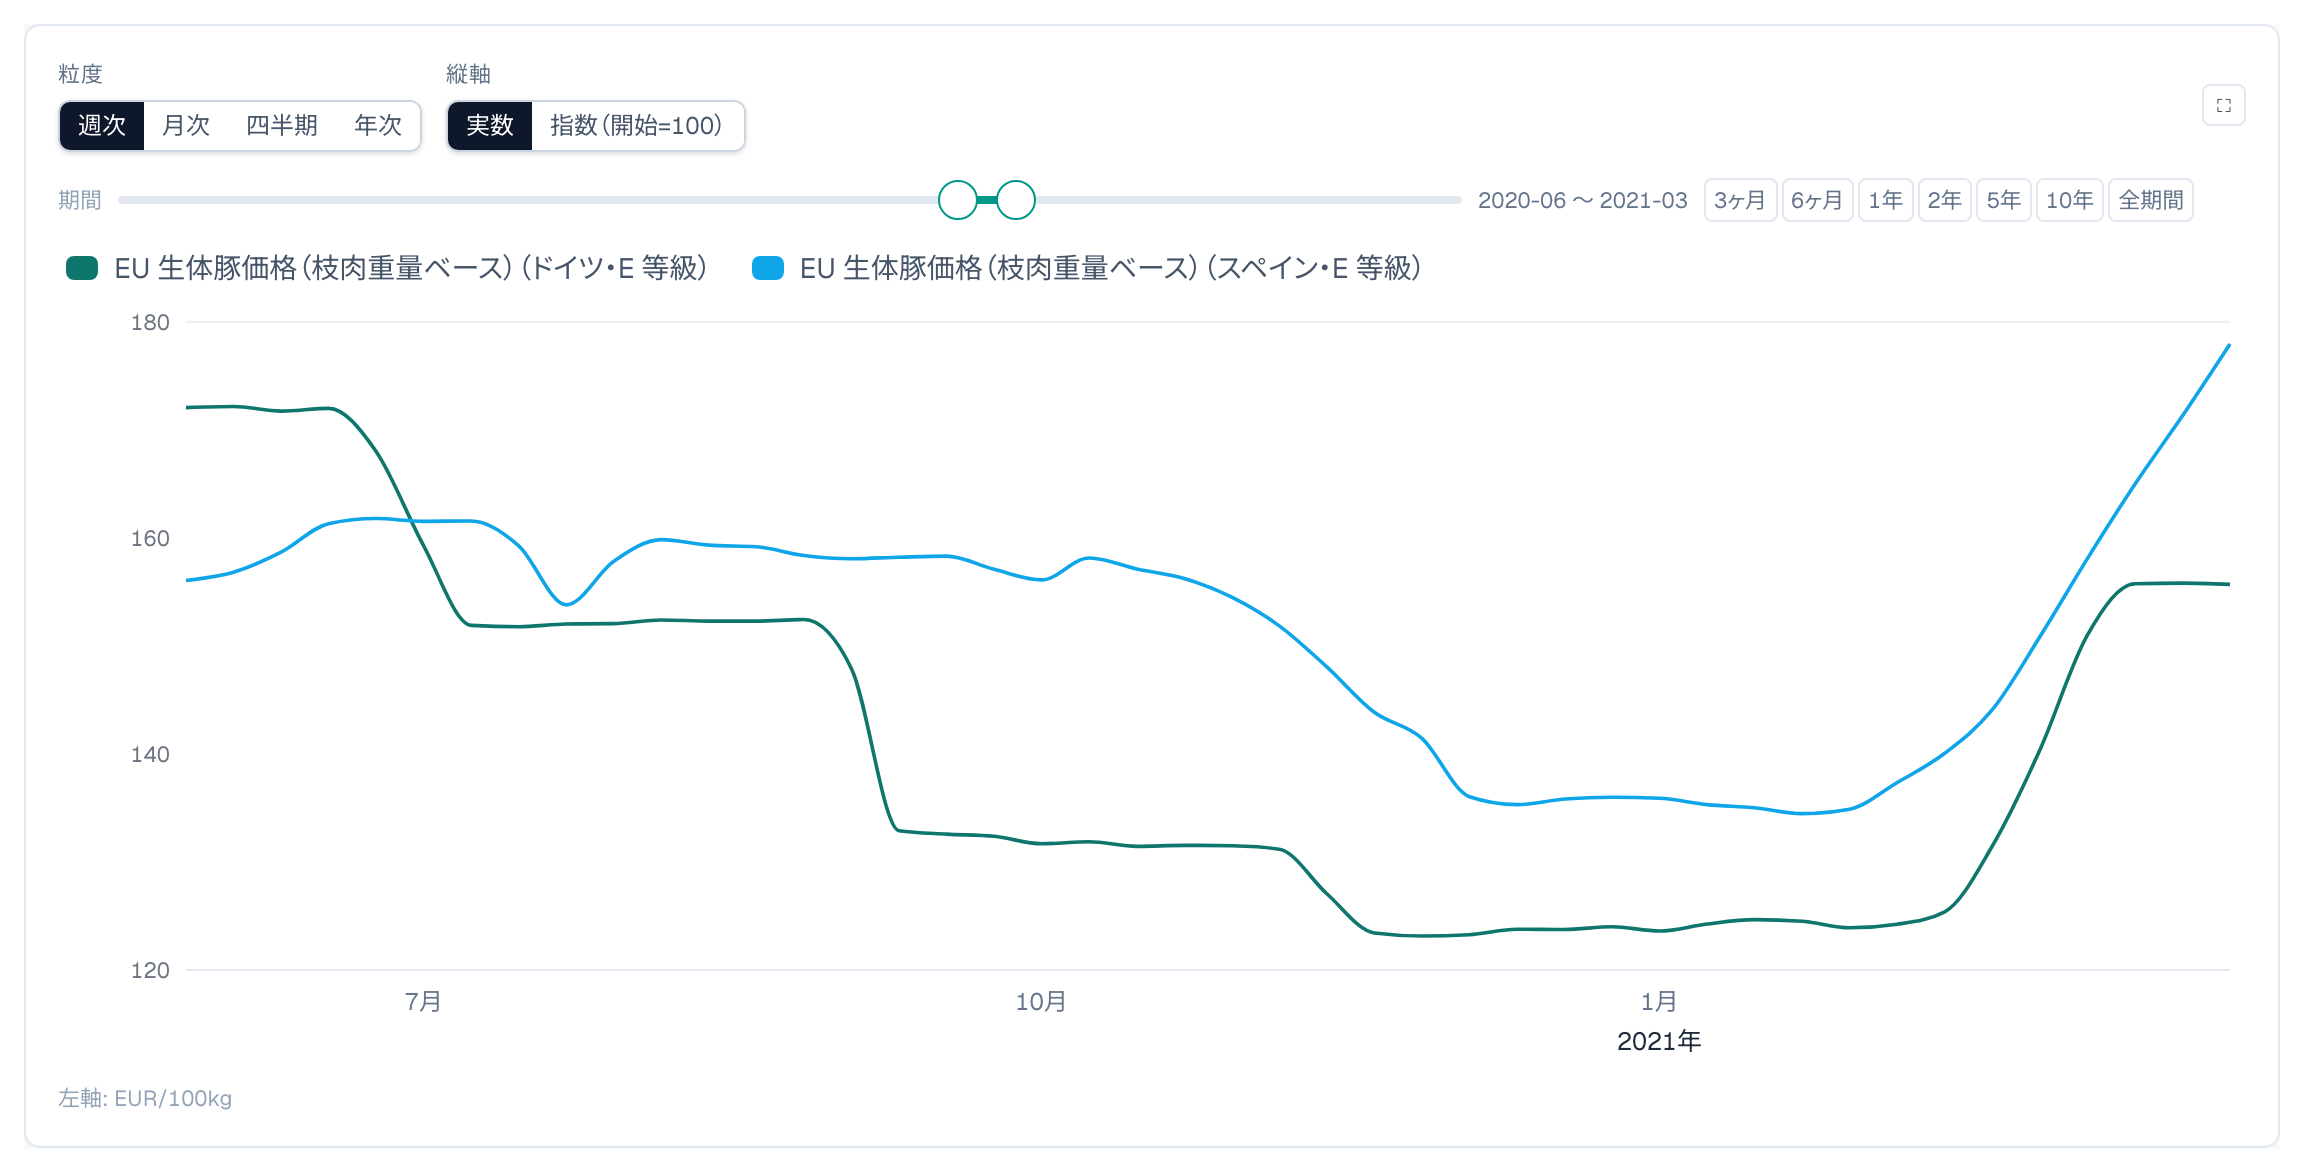The height and width of the screenshot is (1174, 2304).
Task: Click the 1月 axis label
Action: [1659, 1001]
